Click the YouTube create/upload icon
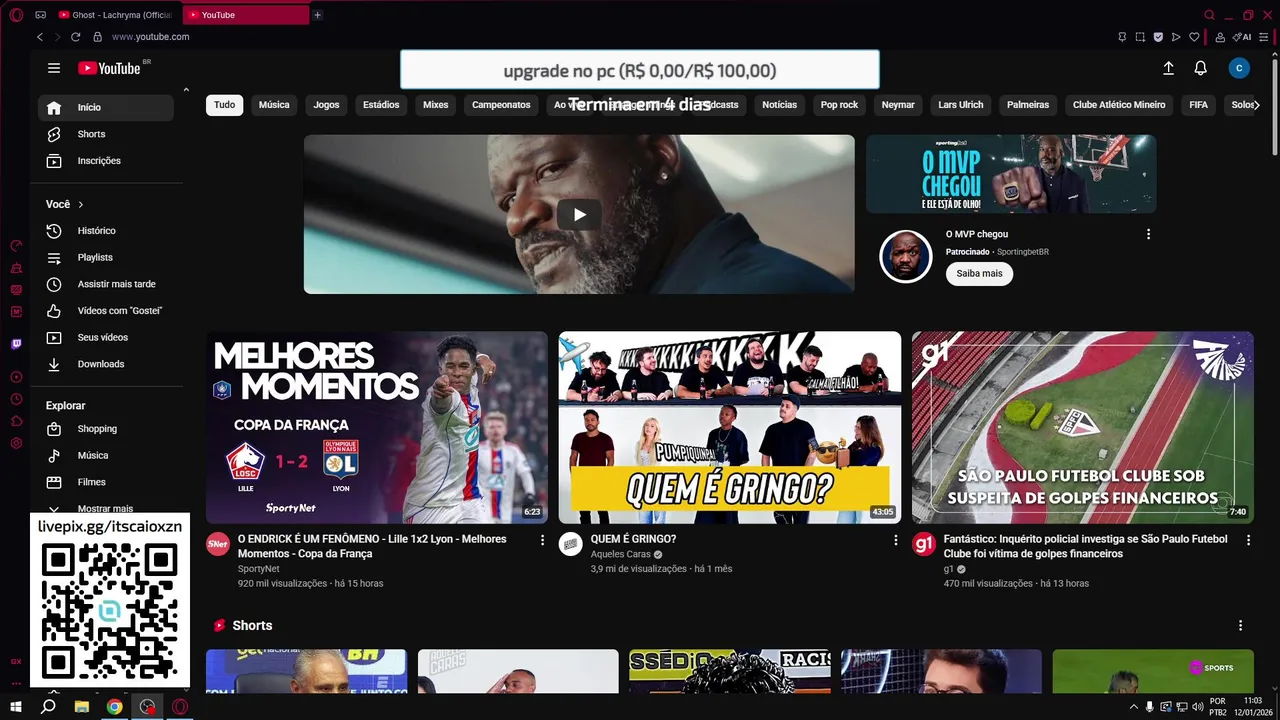The height and width of the screenshot is (720, 1280). tap(1168, 68)
